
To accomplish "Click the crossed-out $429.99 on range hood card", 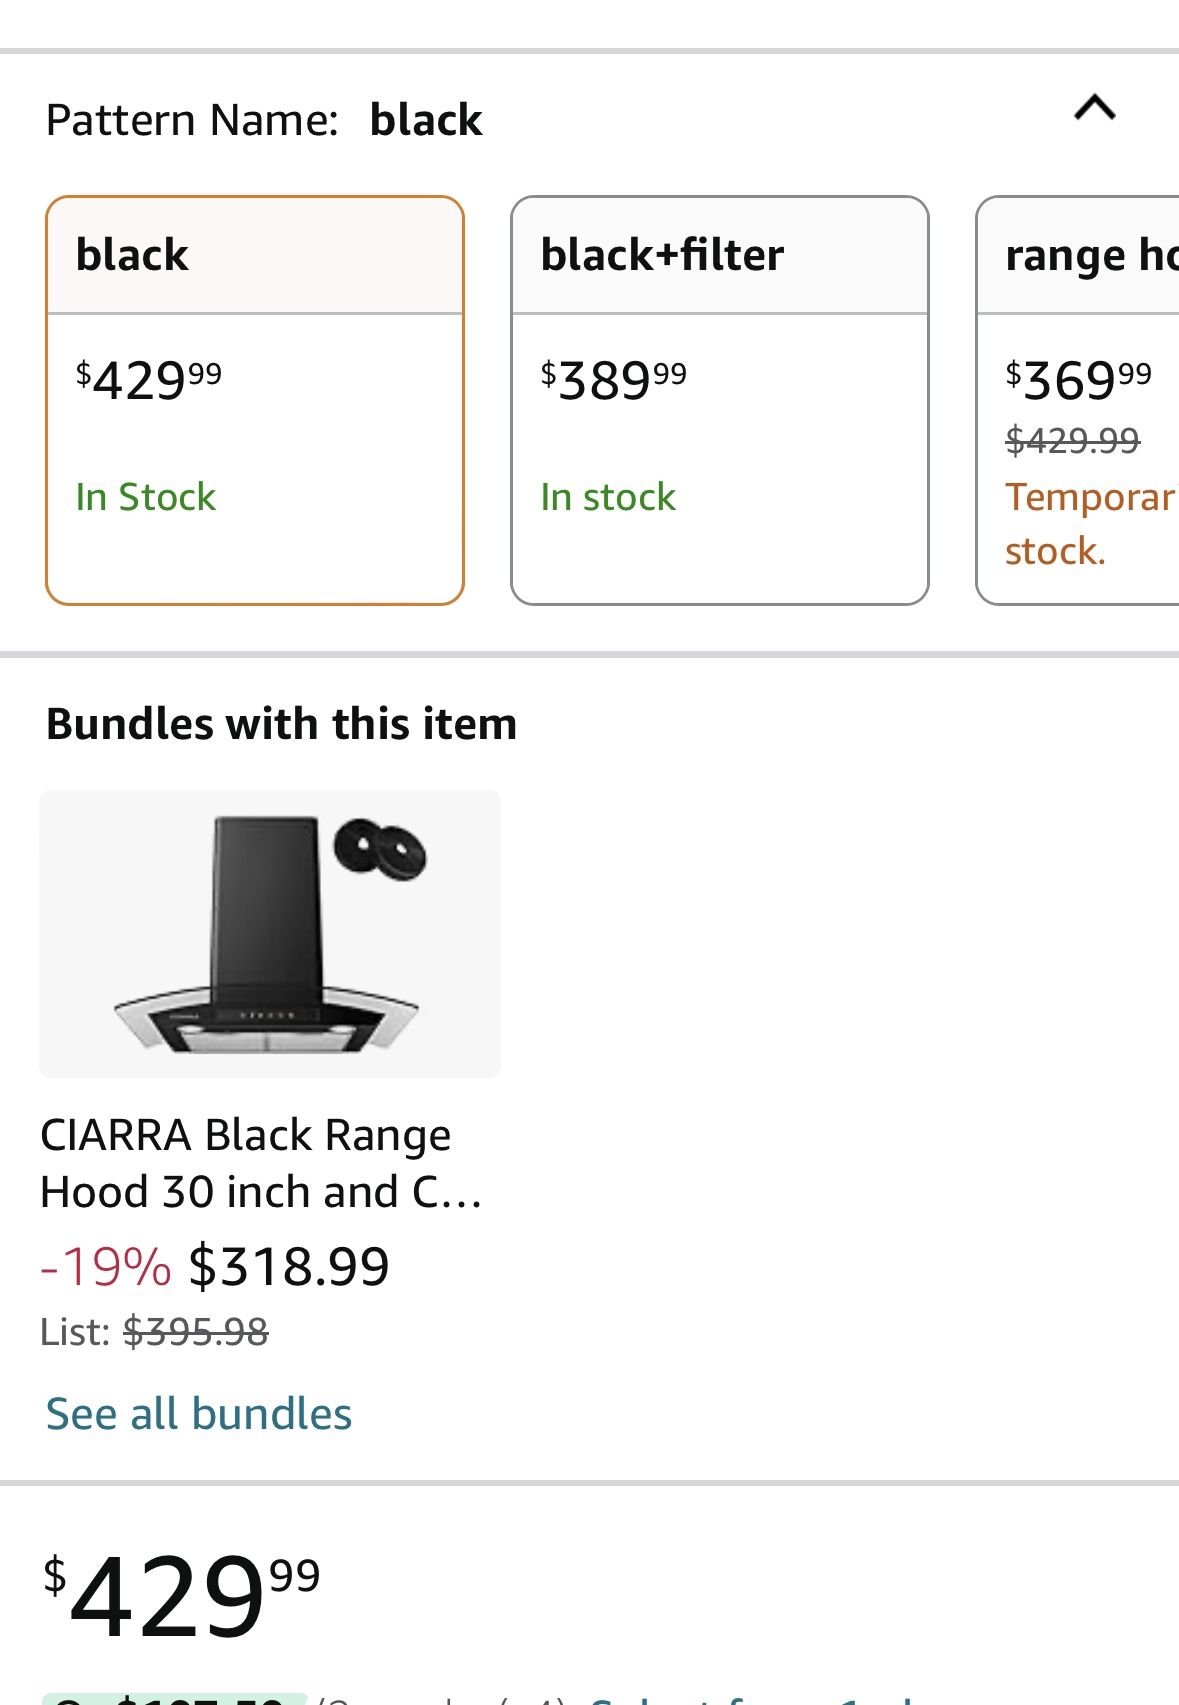I will tap(1072, 440).
